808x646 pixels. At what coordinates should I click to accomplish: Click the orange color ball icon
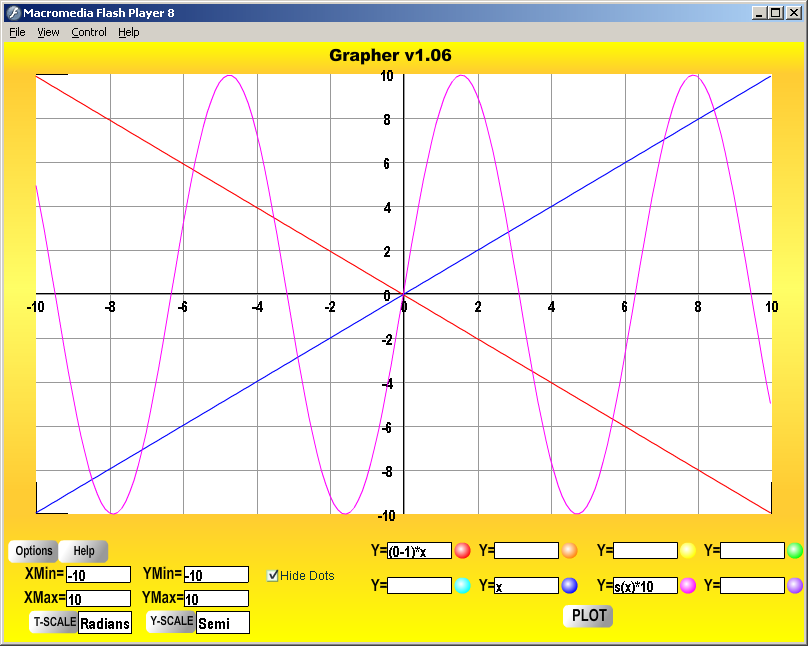[x=570, y=550]
